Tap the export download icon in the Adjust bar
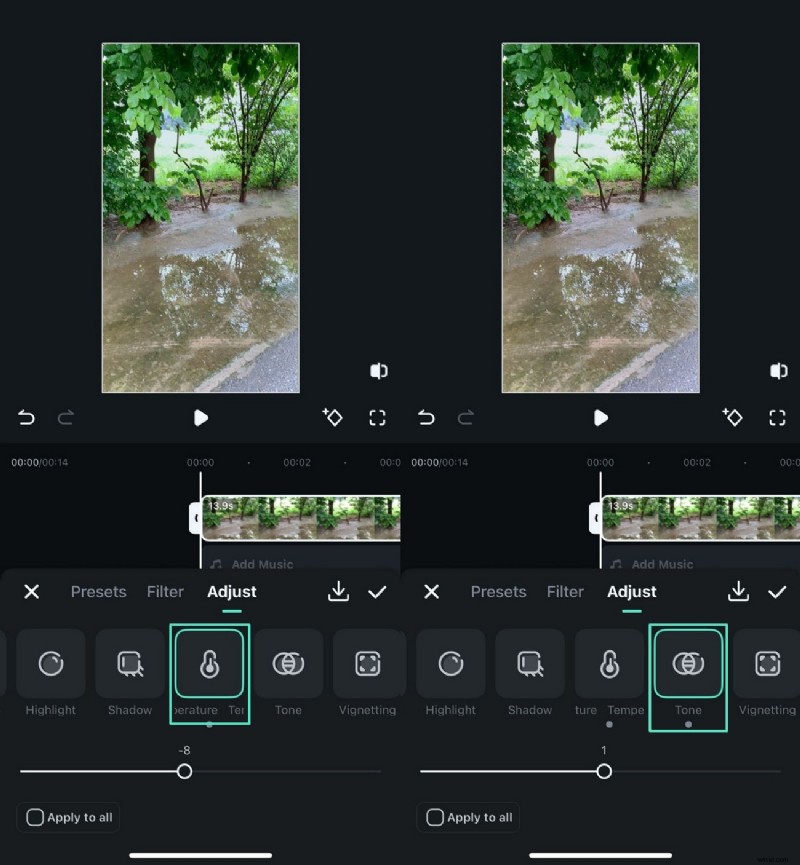 pyautogui.click(x=338, y=592)
